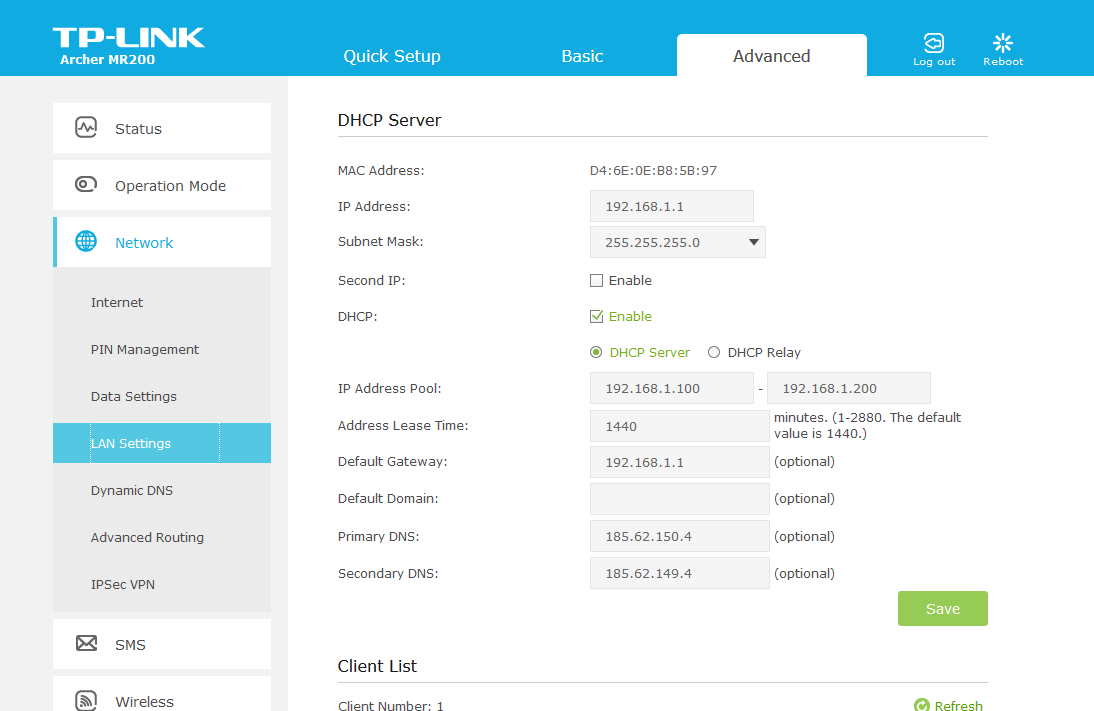Click the Network globe icon
Image resolution: width=1094 pixels, height=711 pixels.
[x=86, y=242]
